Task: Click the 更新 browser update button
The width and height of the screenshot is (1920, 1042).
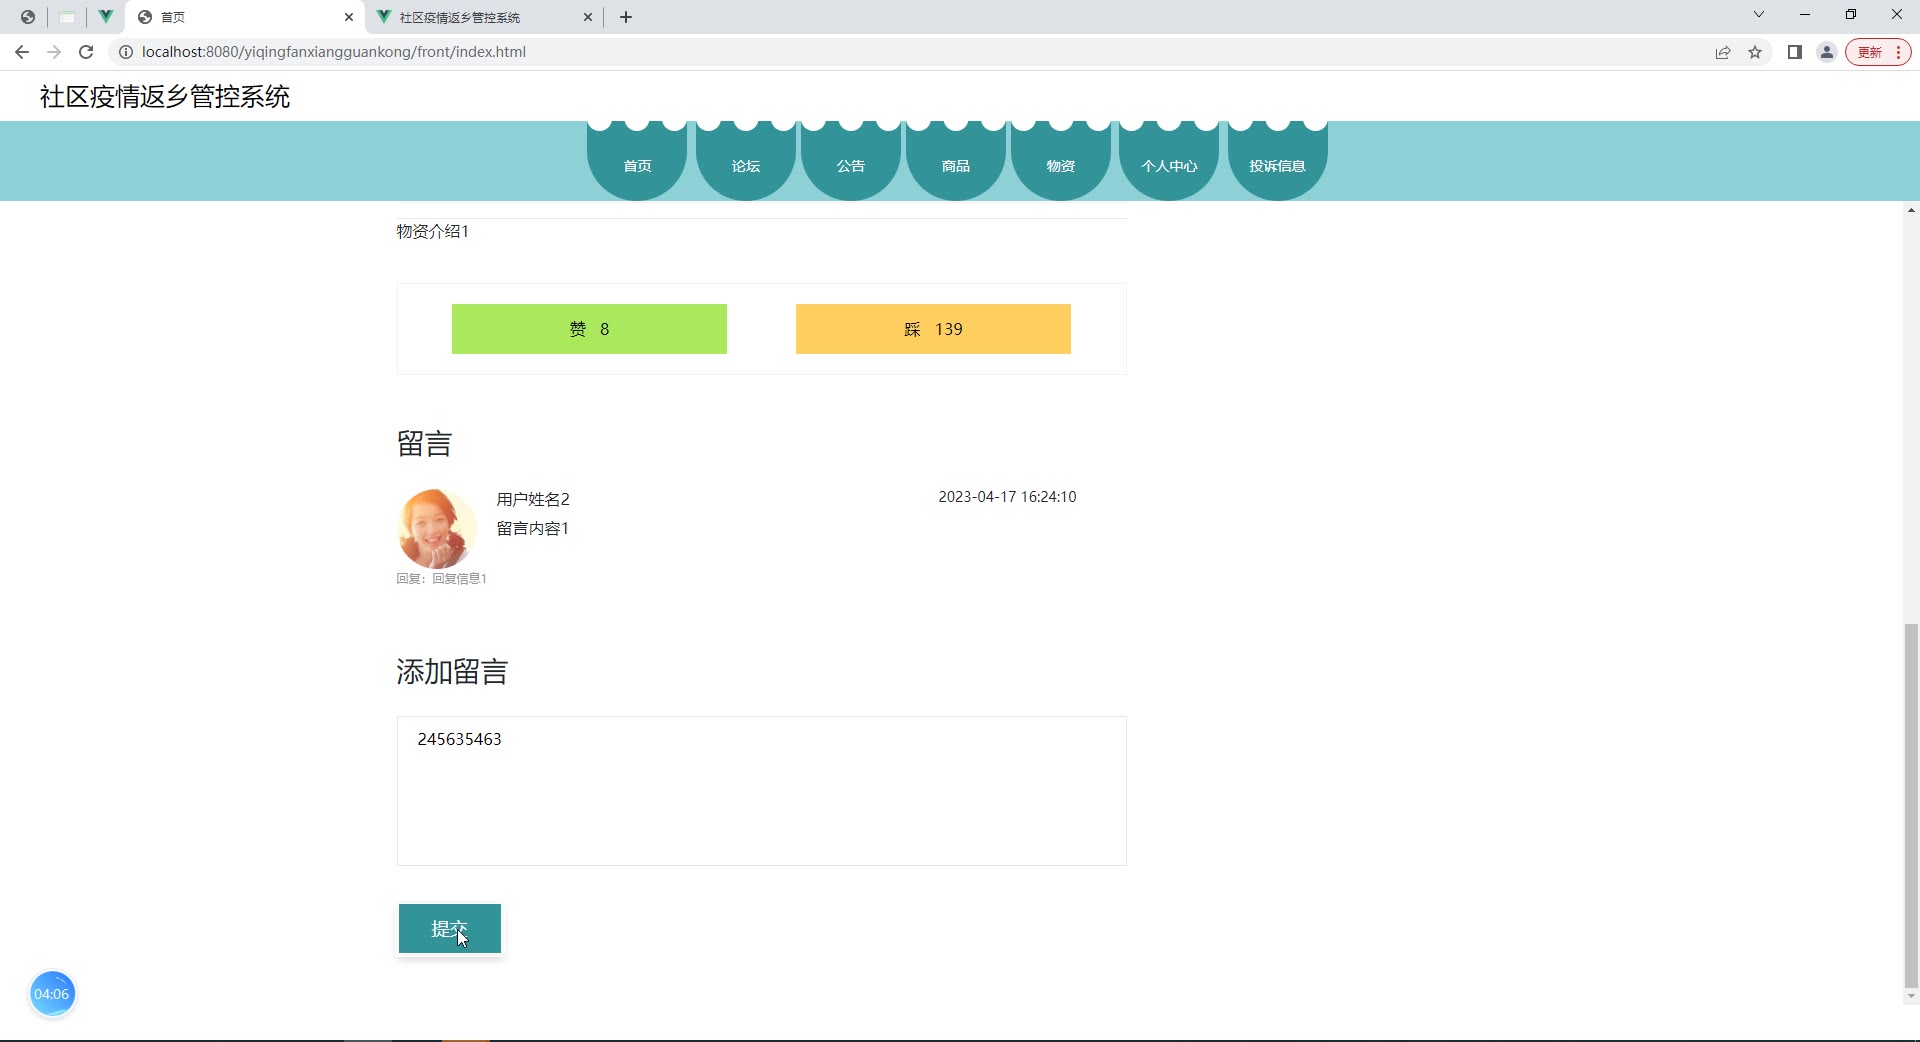Action: tap(1878, 52)
